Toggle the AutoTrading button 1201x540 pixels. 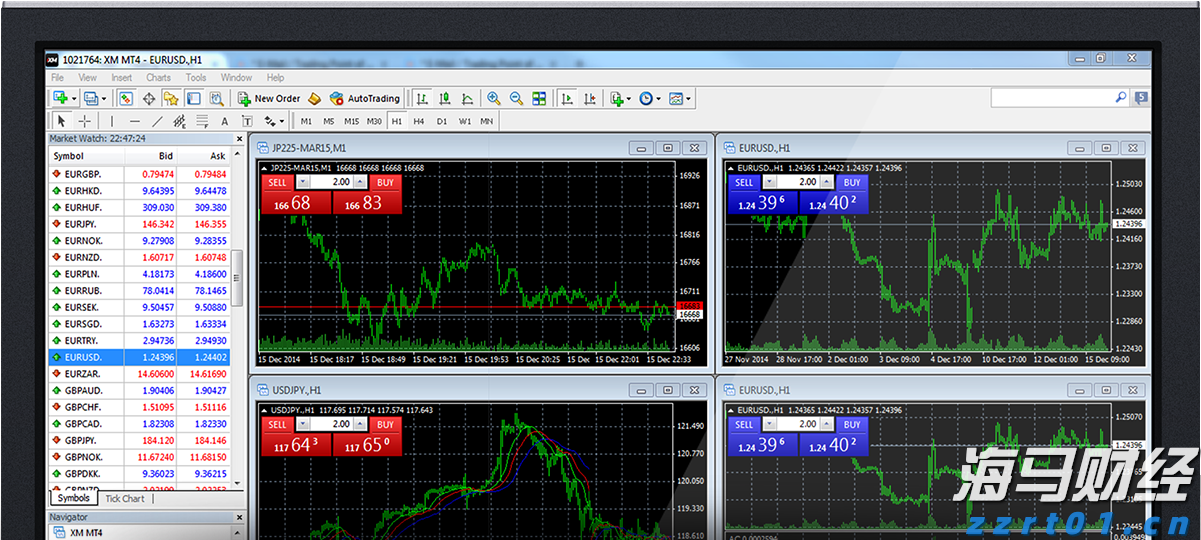[x=365, y=99]
